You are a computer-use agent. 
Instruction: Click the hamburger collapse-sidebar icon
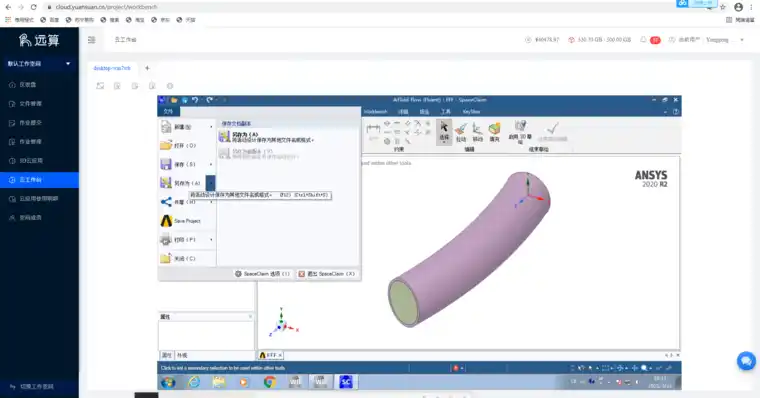pos(92,40)
